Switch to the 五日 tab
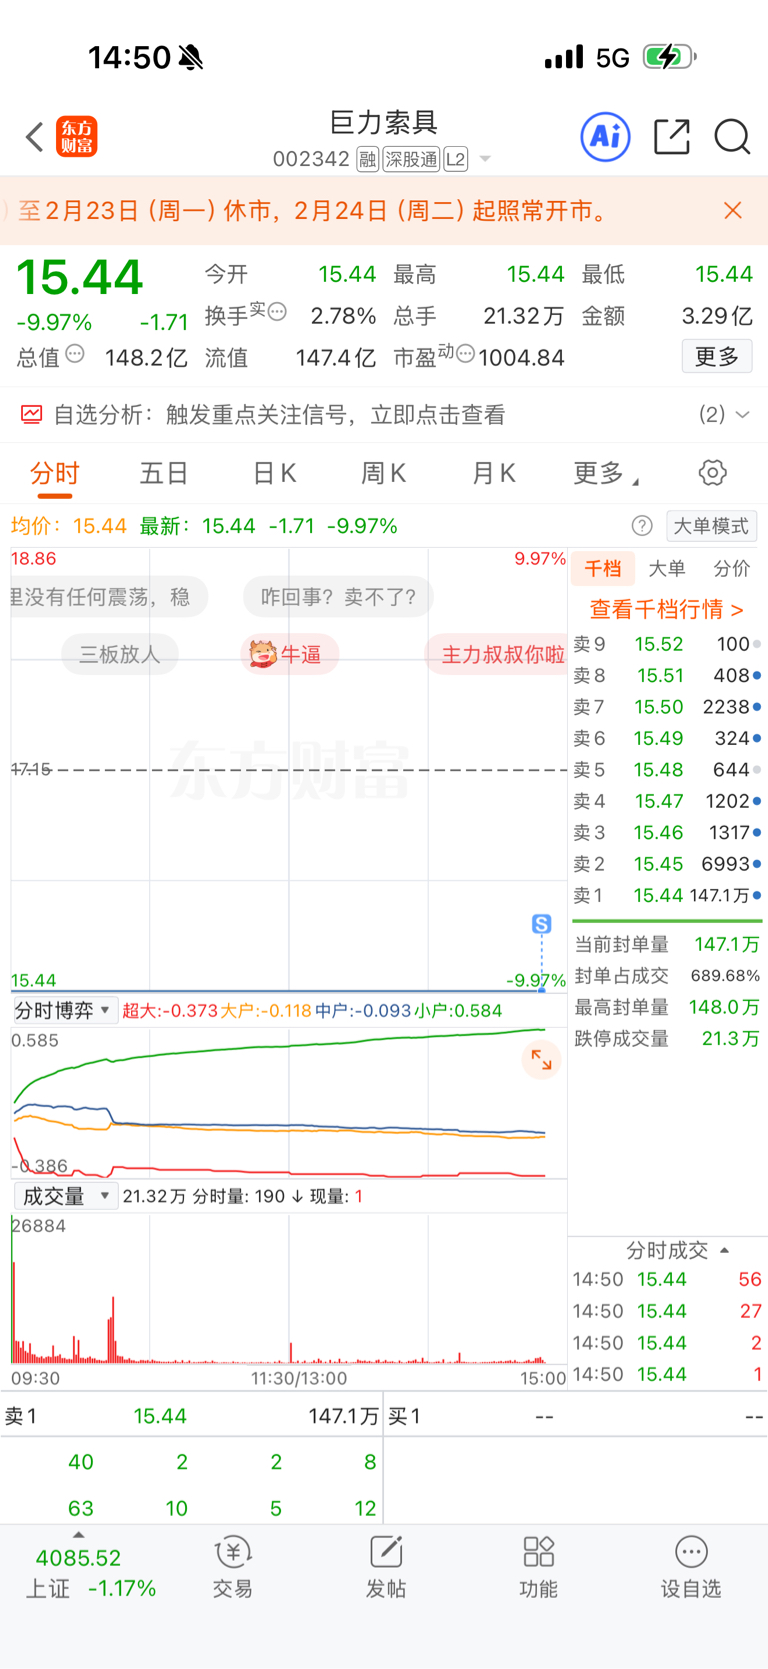The image size is (768, 1669). 164,473
